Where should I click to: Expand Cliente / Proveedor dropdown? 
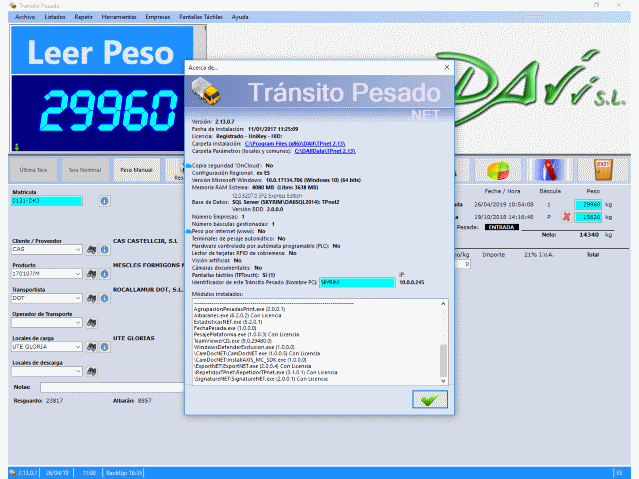[x=78, y=249]
